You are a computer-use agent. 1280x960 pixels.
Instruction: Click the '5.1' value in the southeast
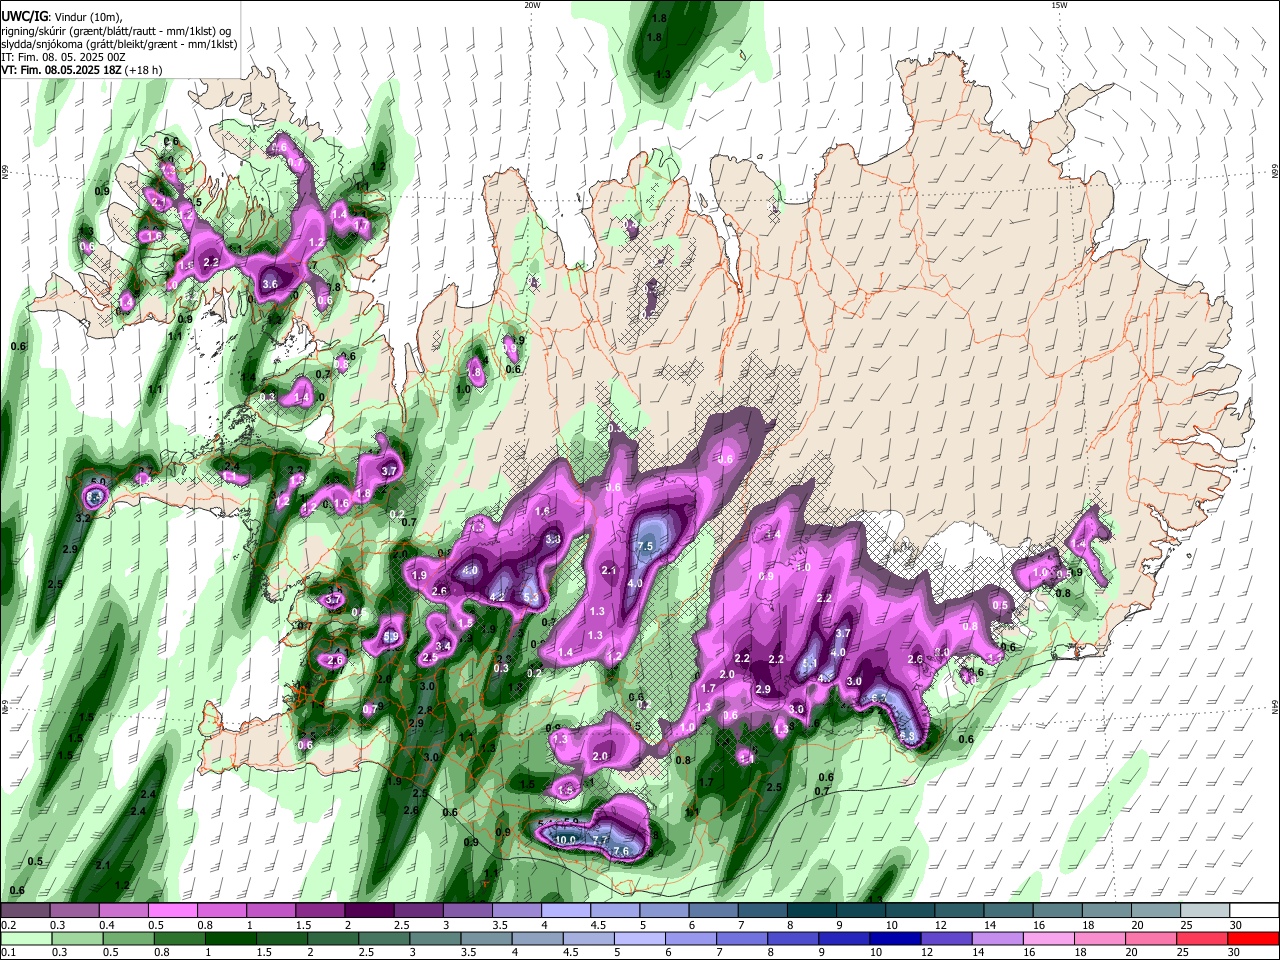pyautogui.click(x=809, y=663)
